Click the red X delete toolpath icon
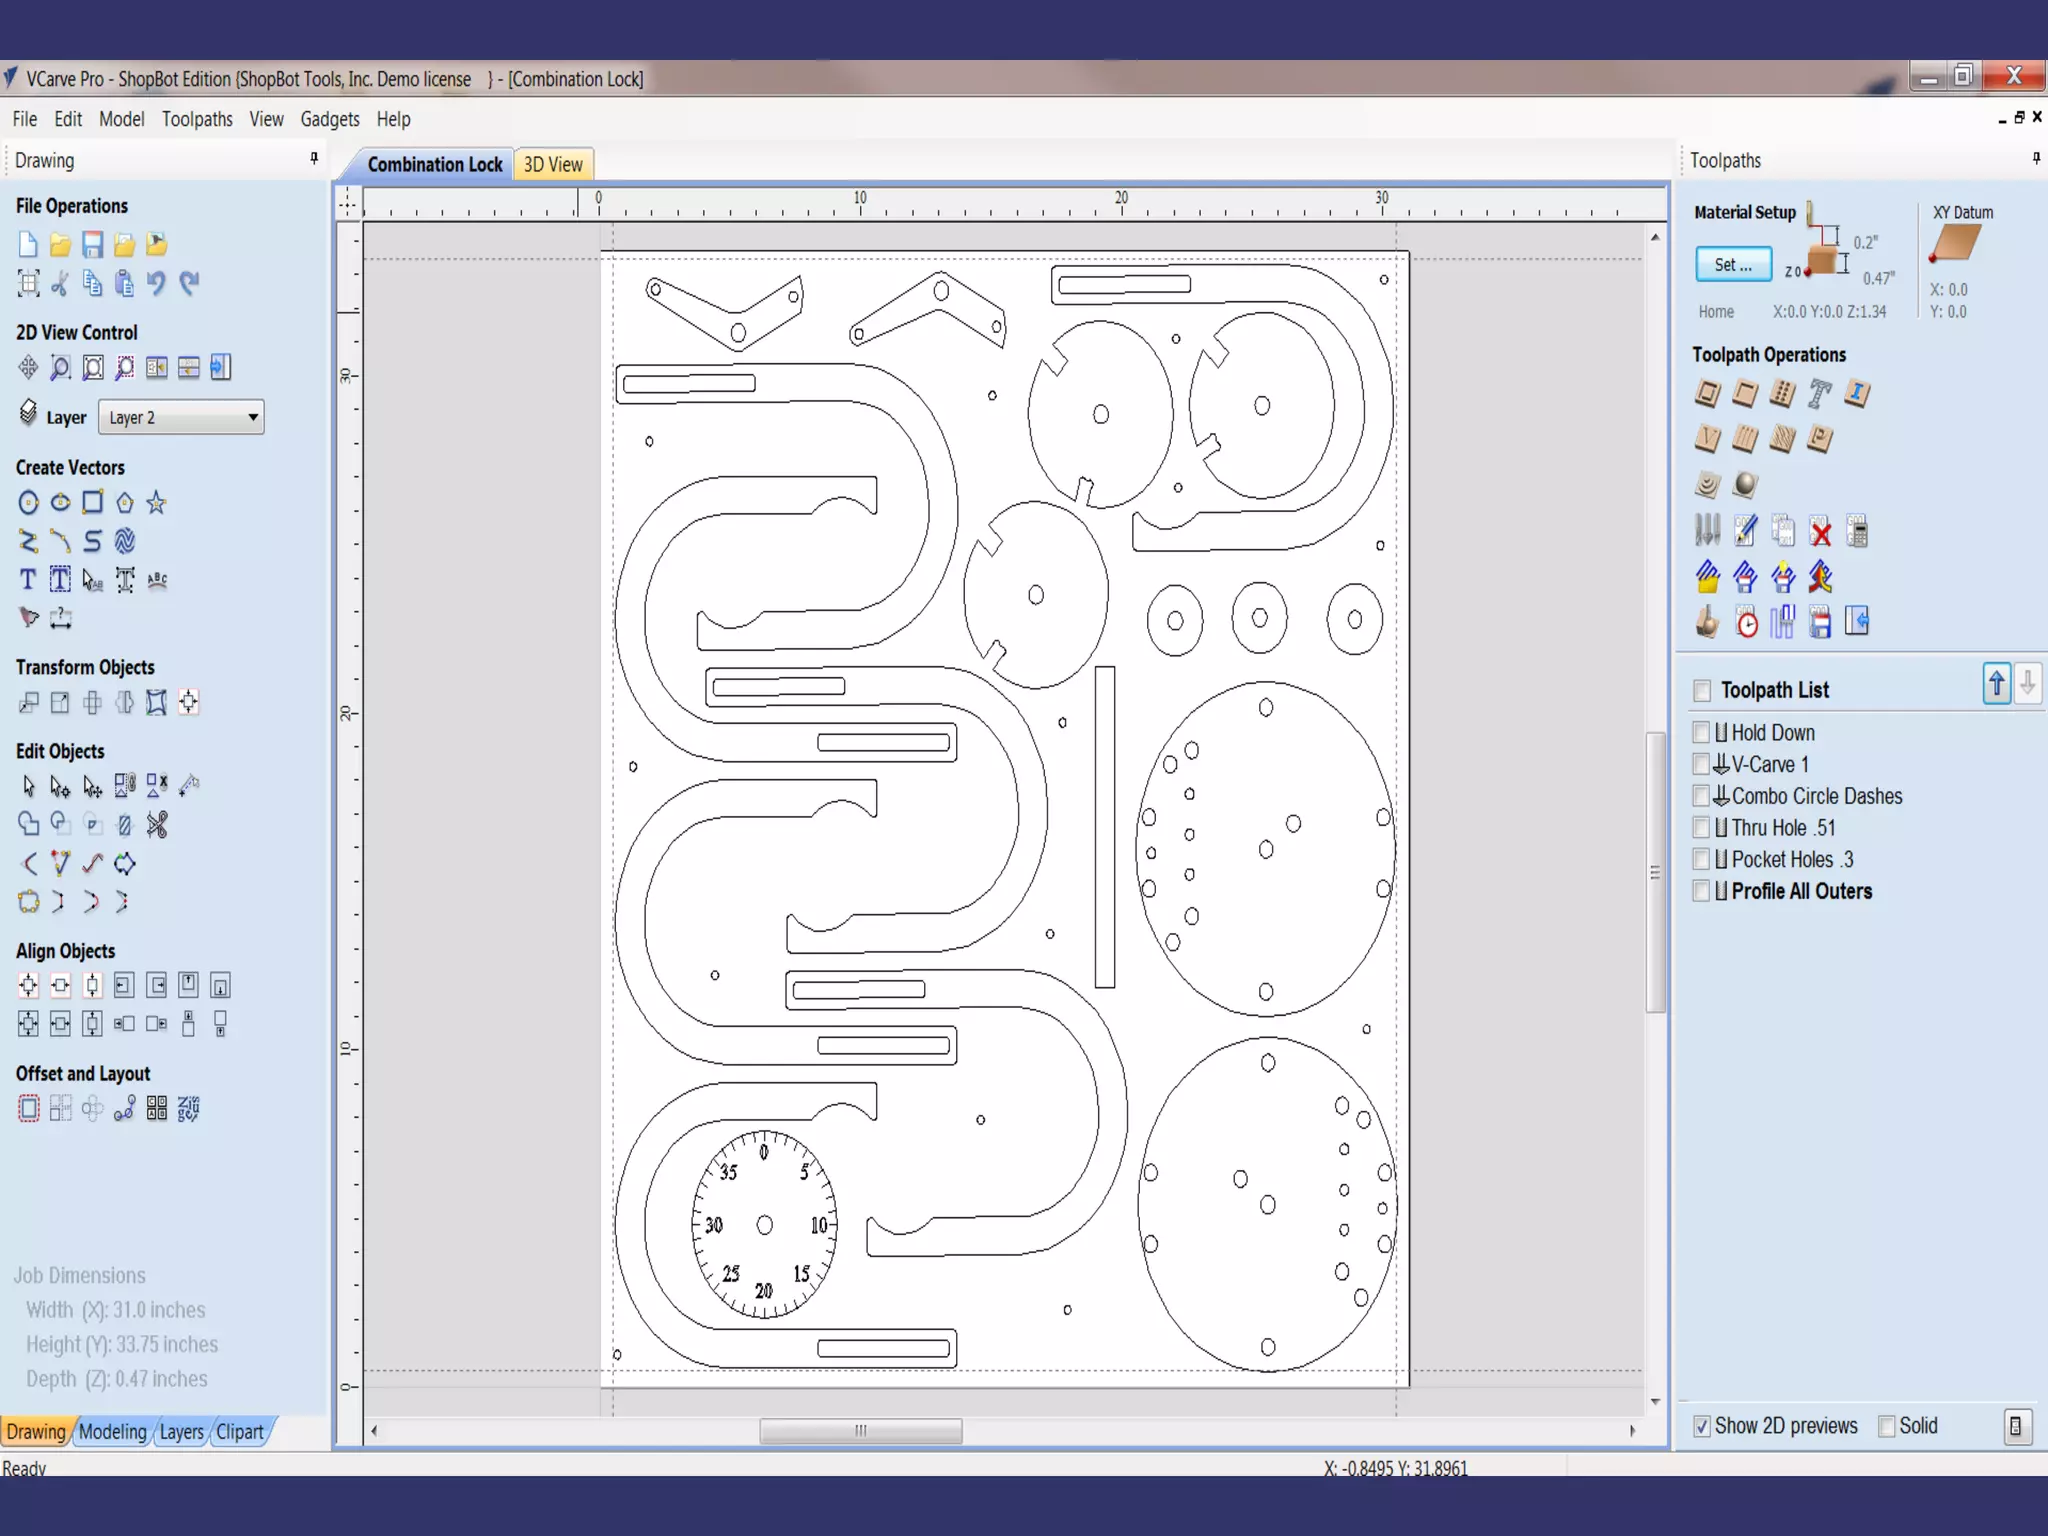 tap(1821, 532)
